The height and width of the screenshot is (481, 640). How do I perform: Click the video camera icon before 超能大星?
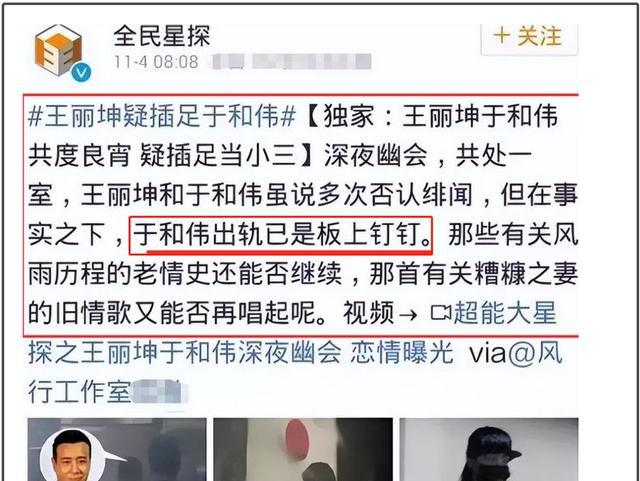[441, 313]
